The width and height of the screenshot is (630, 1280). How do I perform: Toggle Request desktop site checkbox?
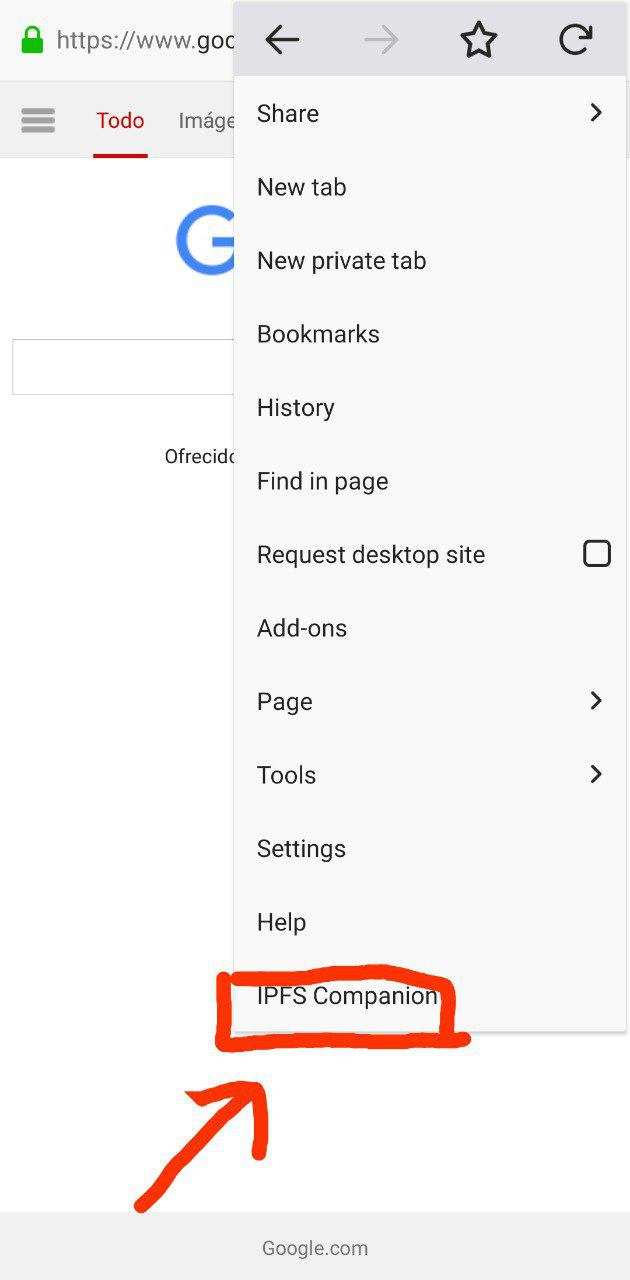click(x=597, y=553)
